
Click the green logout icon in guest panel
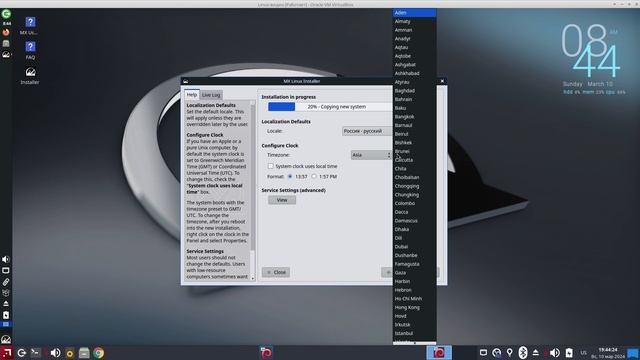6,14
